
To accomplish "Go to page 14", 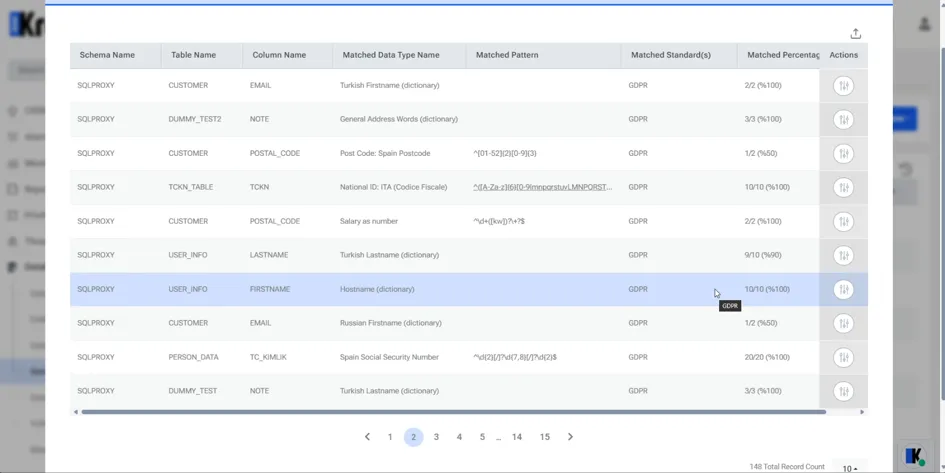I will (x=517, y=437).
